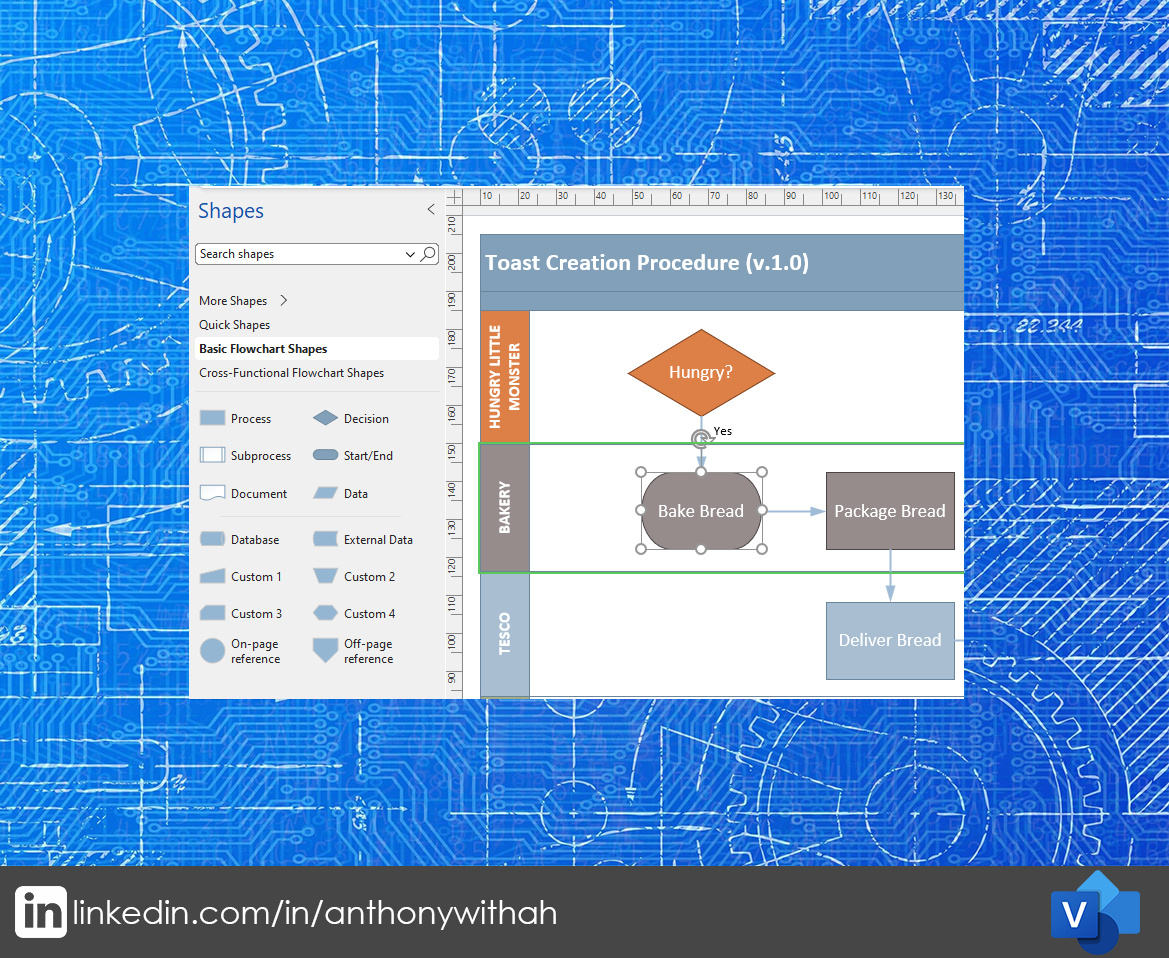Collapse the Shapes panel with the chevron

click(430, 209)
